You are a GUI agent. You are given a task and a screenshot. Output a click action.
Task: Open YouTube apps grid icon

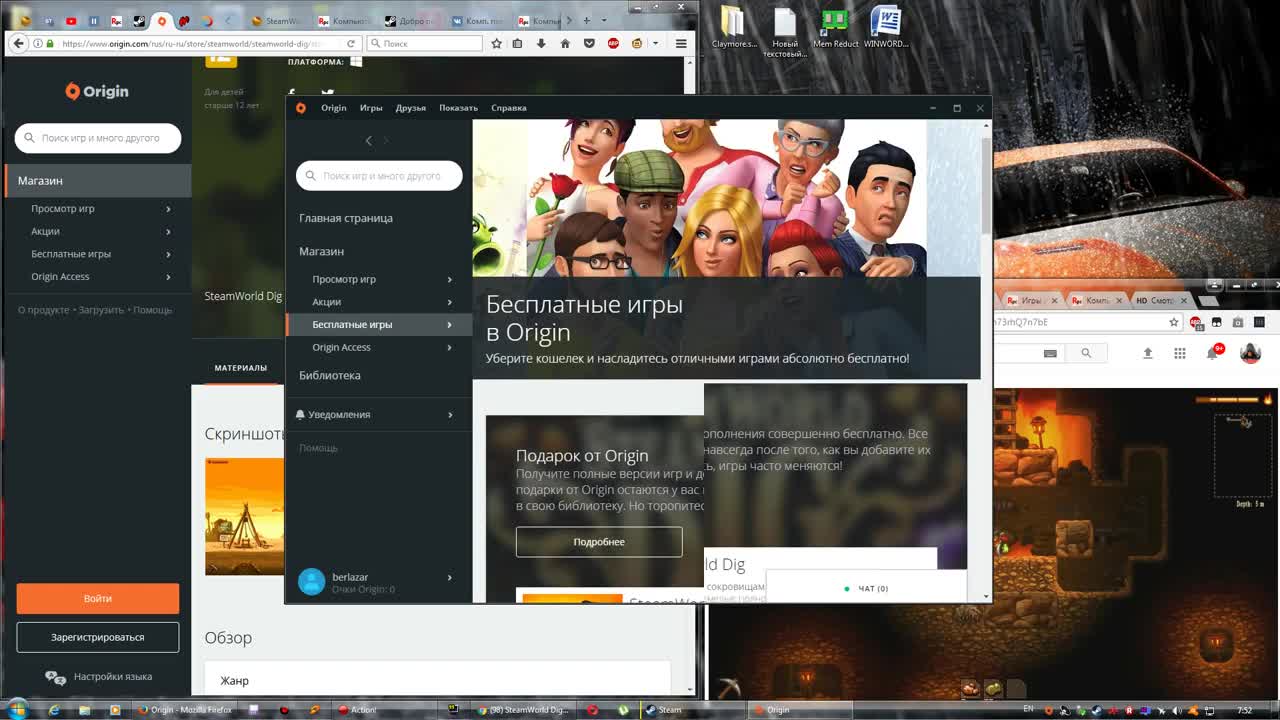click(x=1180, y=353)
